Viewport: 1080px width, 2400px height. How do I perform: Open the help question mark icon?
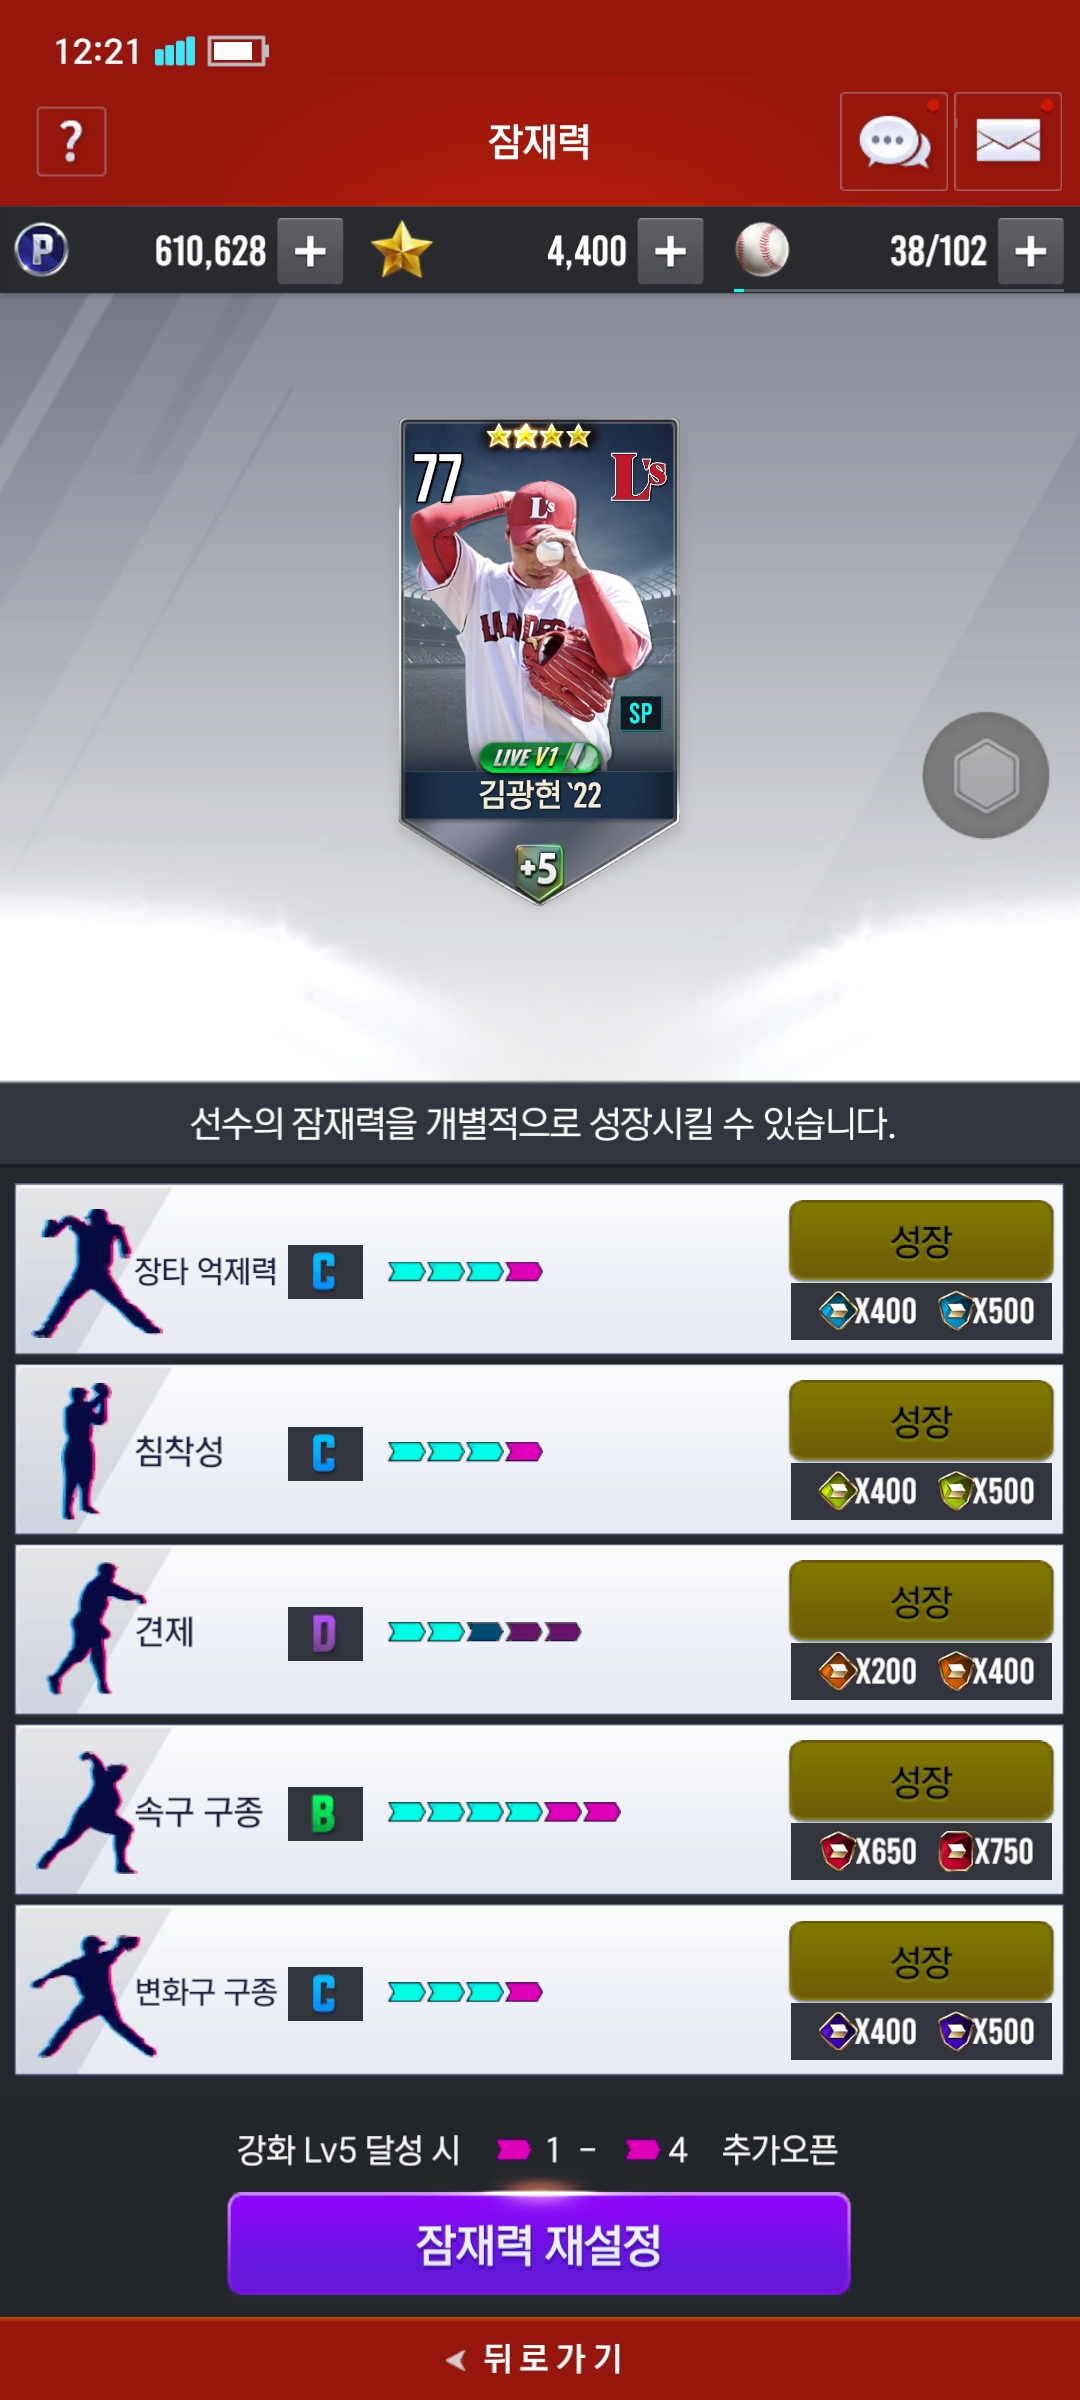(x=71, y=141)
